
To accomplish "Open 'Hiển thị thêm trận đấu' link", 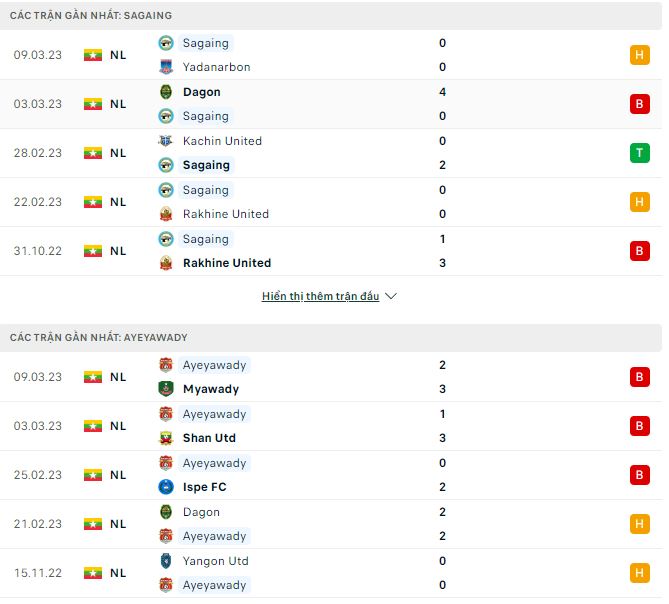I will point(320,297).
